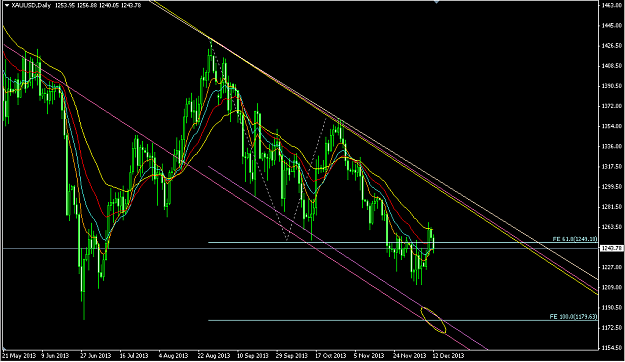
Task: Click the 4 Aug 2013 date label
Action: click(173, 356)
